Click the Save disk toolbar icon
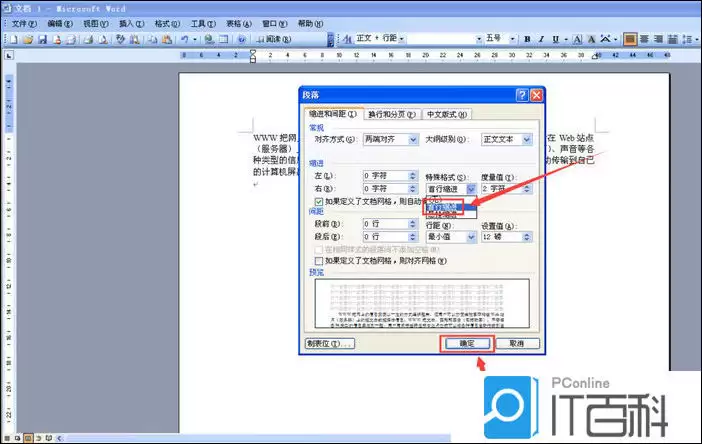This screenshot has width=702, height=444. tap(42, 39)
